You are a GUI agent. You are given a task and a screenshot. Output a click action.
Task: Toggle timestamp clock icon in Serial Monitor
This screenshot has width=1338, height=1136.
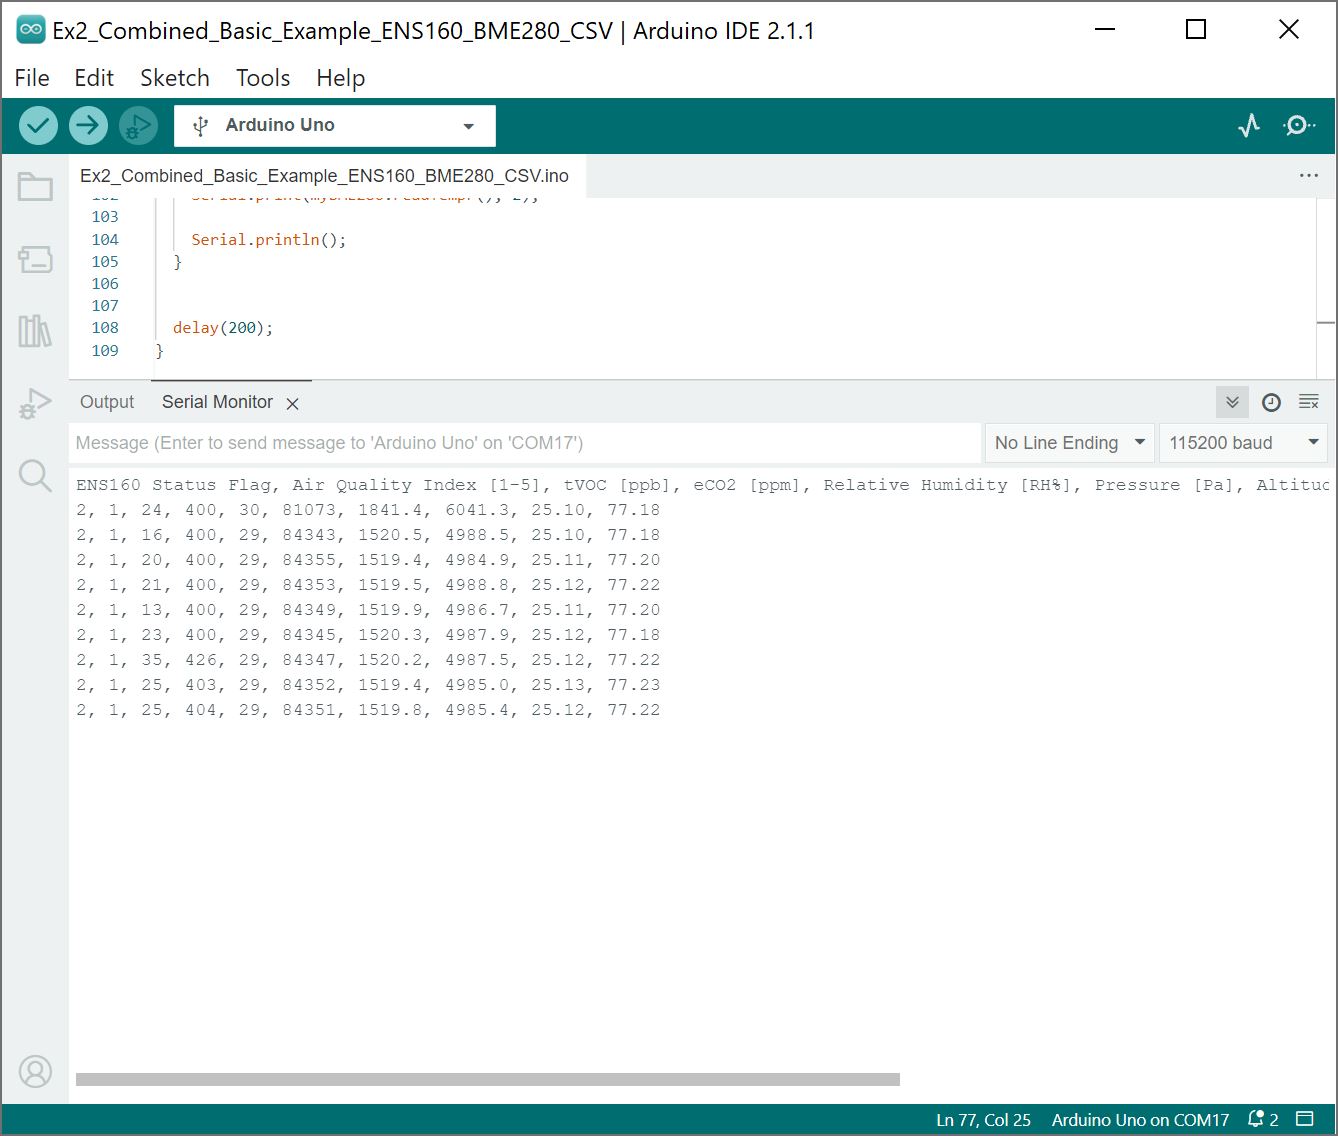click(x=1271, y=402)
